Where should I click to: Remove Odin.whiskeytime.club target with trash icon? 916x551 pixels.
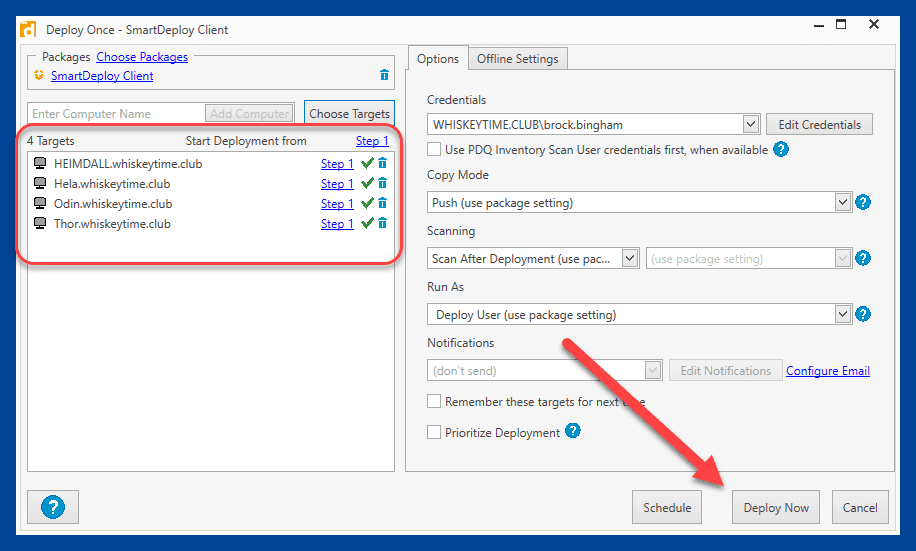382,203
